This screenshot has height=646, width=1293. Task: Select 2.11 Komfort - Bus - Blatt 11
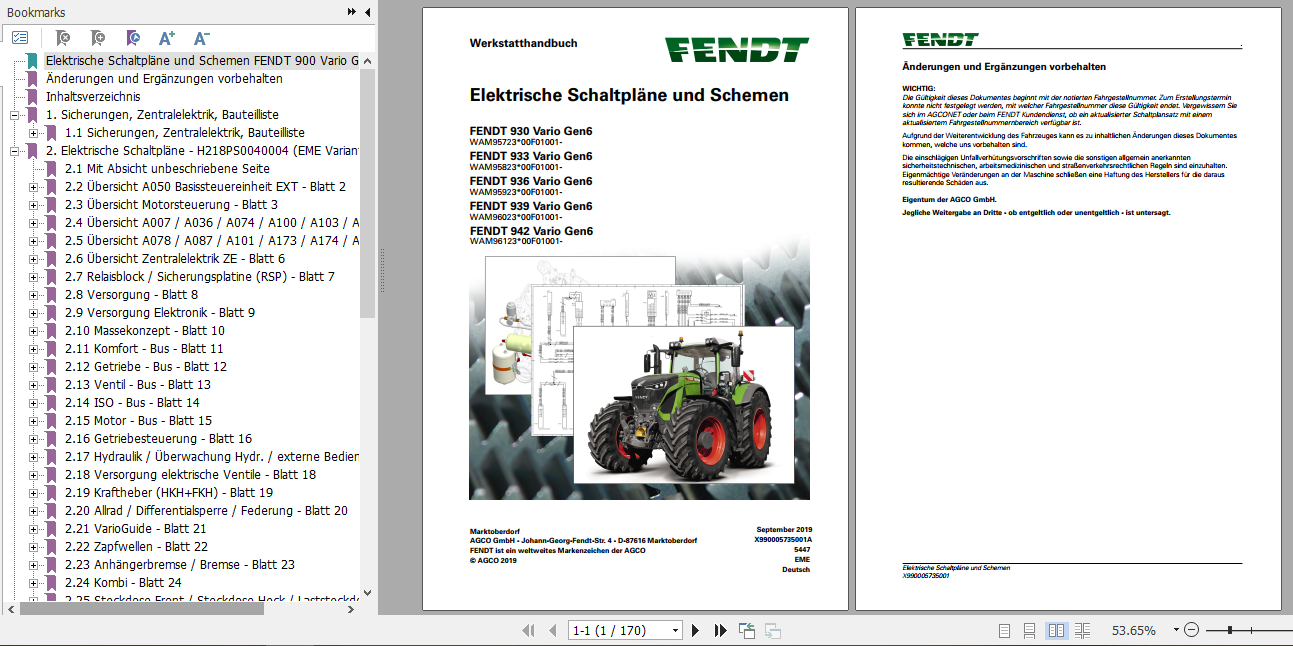click(144, 349)
